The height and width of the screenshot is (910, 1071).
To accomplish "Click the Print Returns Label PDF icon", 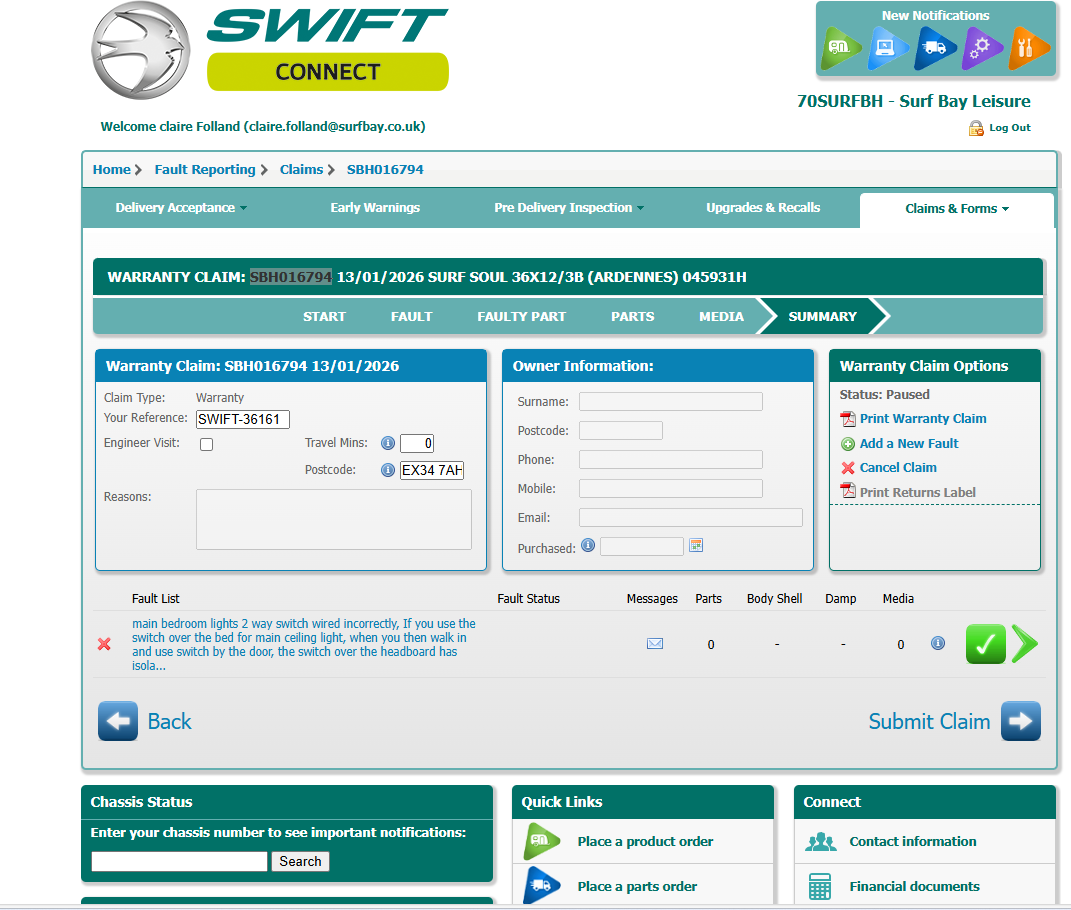I will click(x=848, y=491).
